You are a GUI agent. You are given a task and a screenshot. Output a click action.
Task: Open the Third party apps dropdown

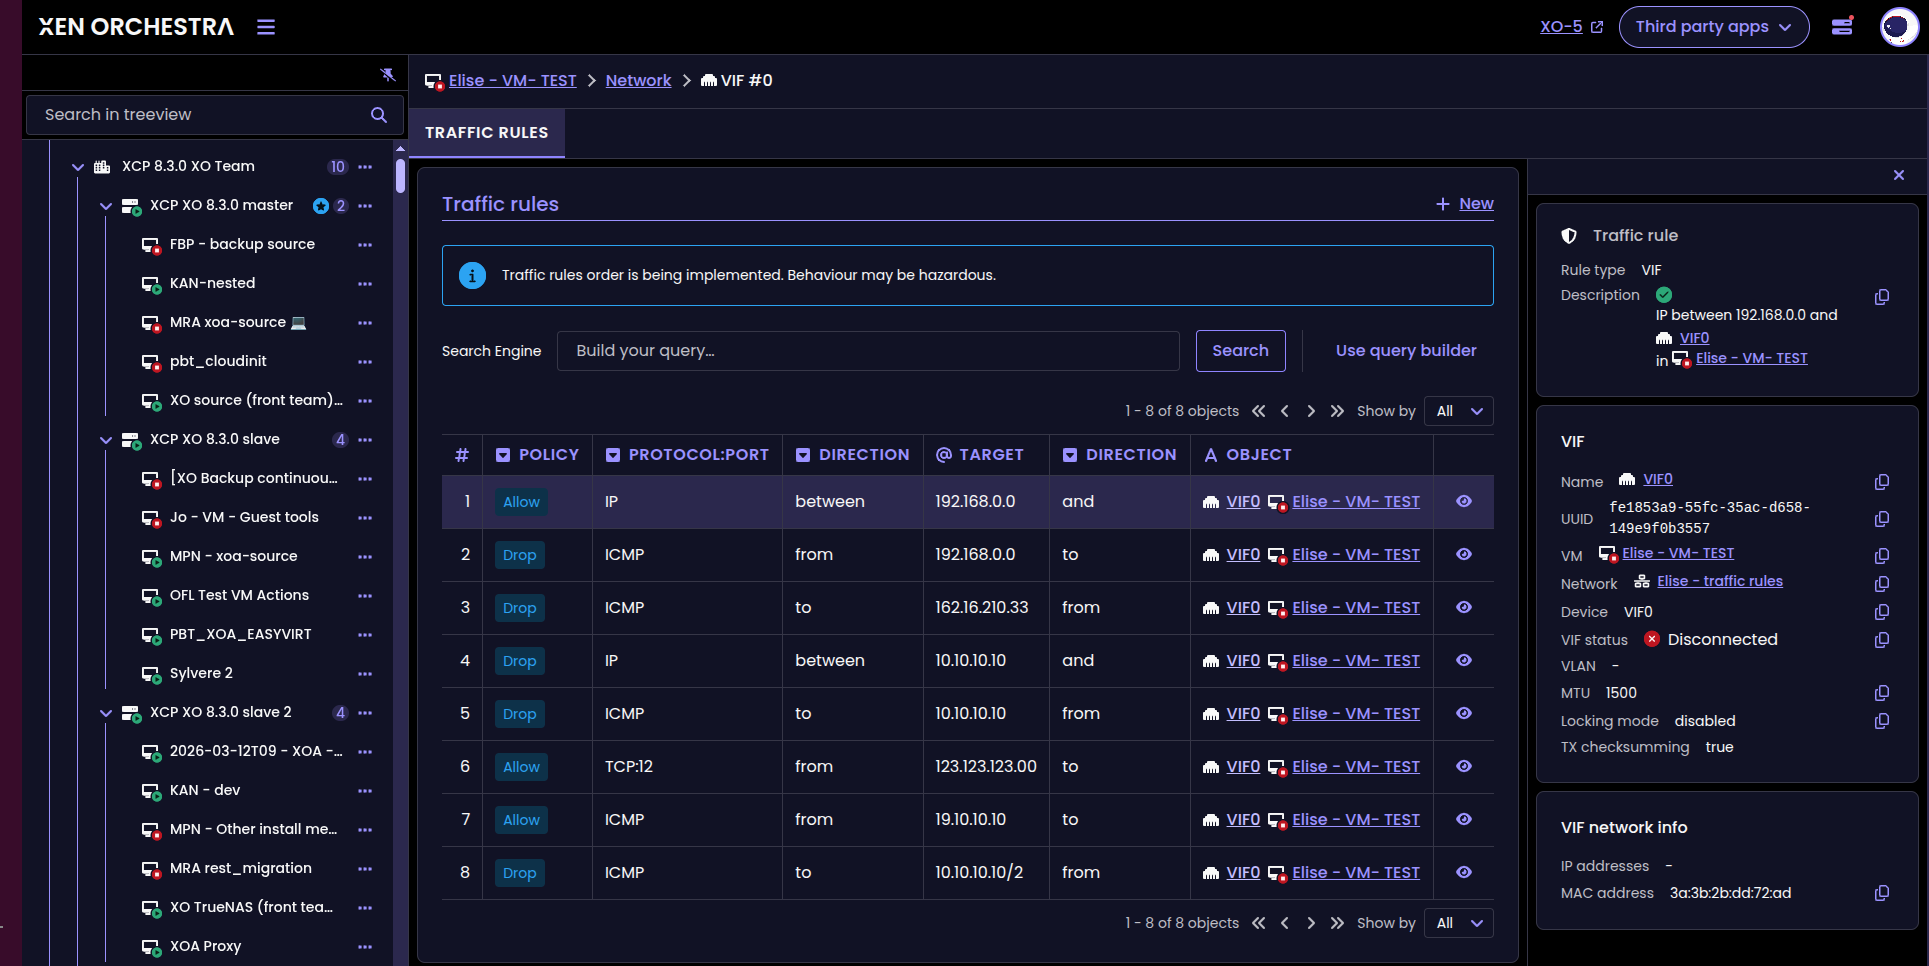pyautogui.click(x=1714, y=27)
